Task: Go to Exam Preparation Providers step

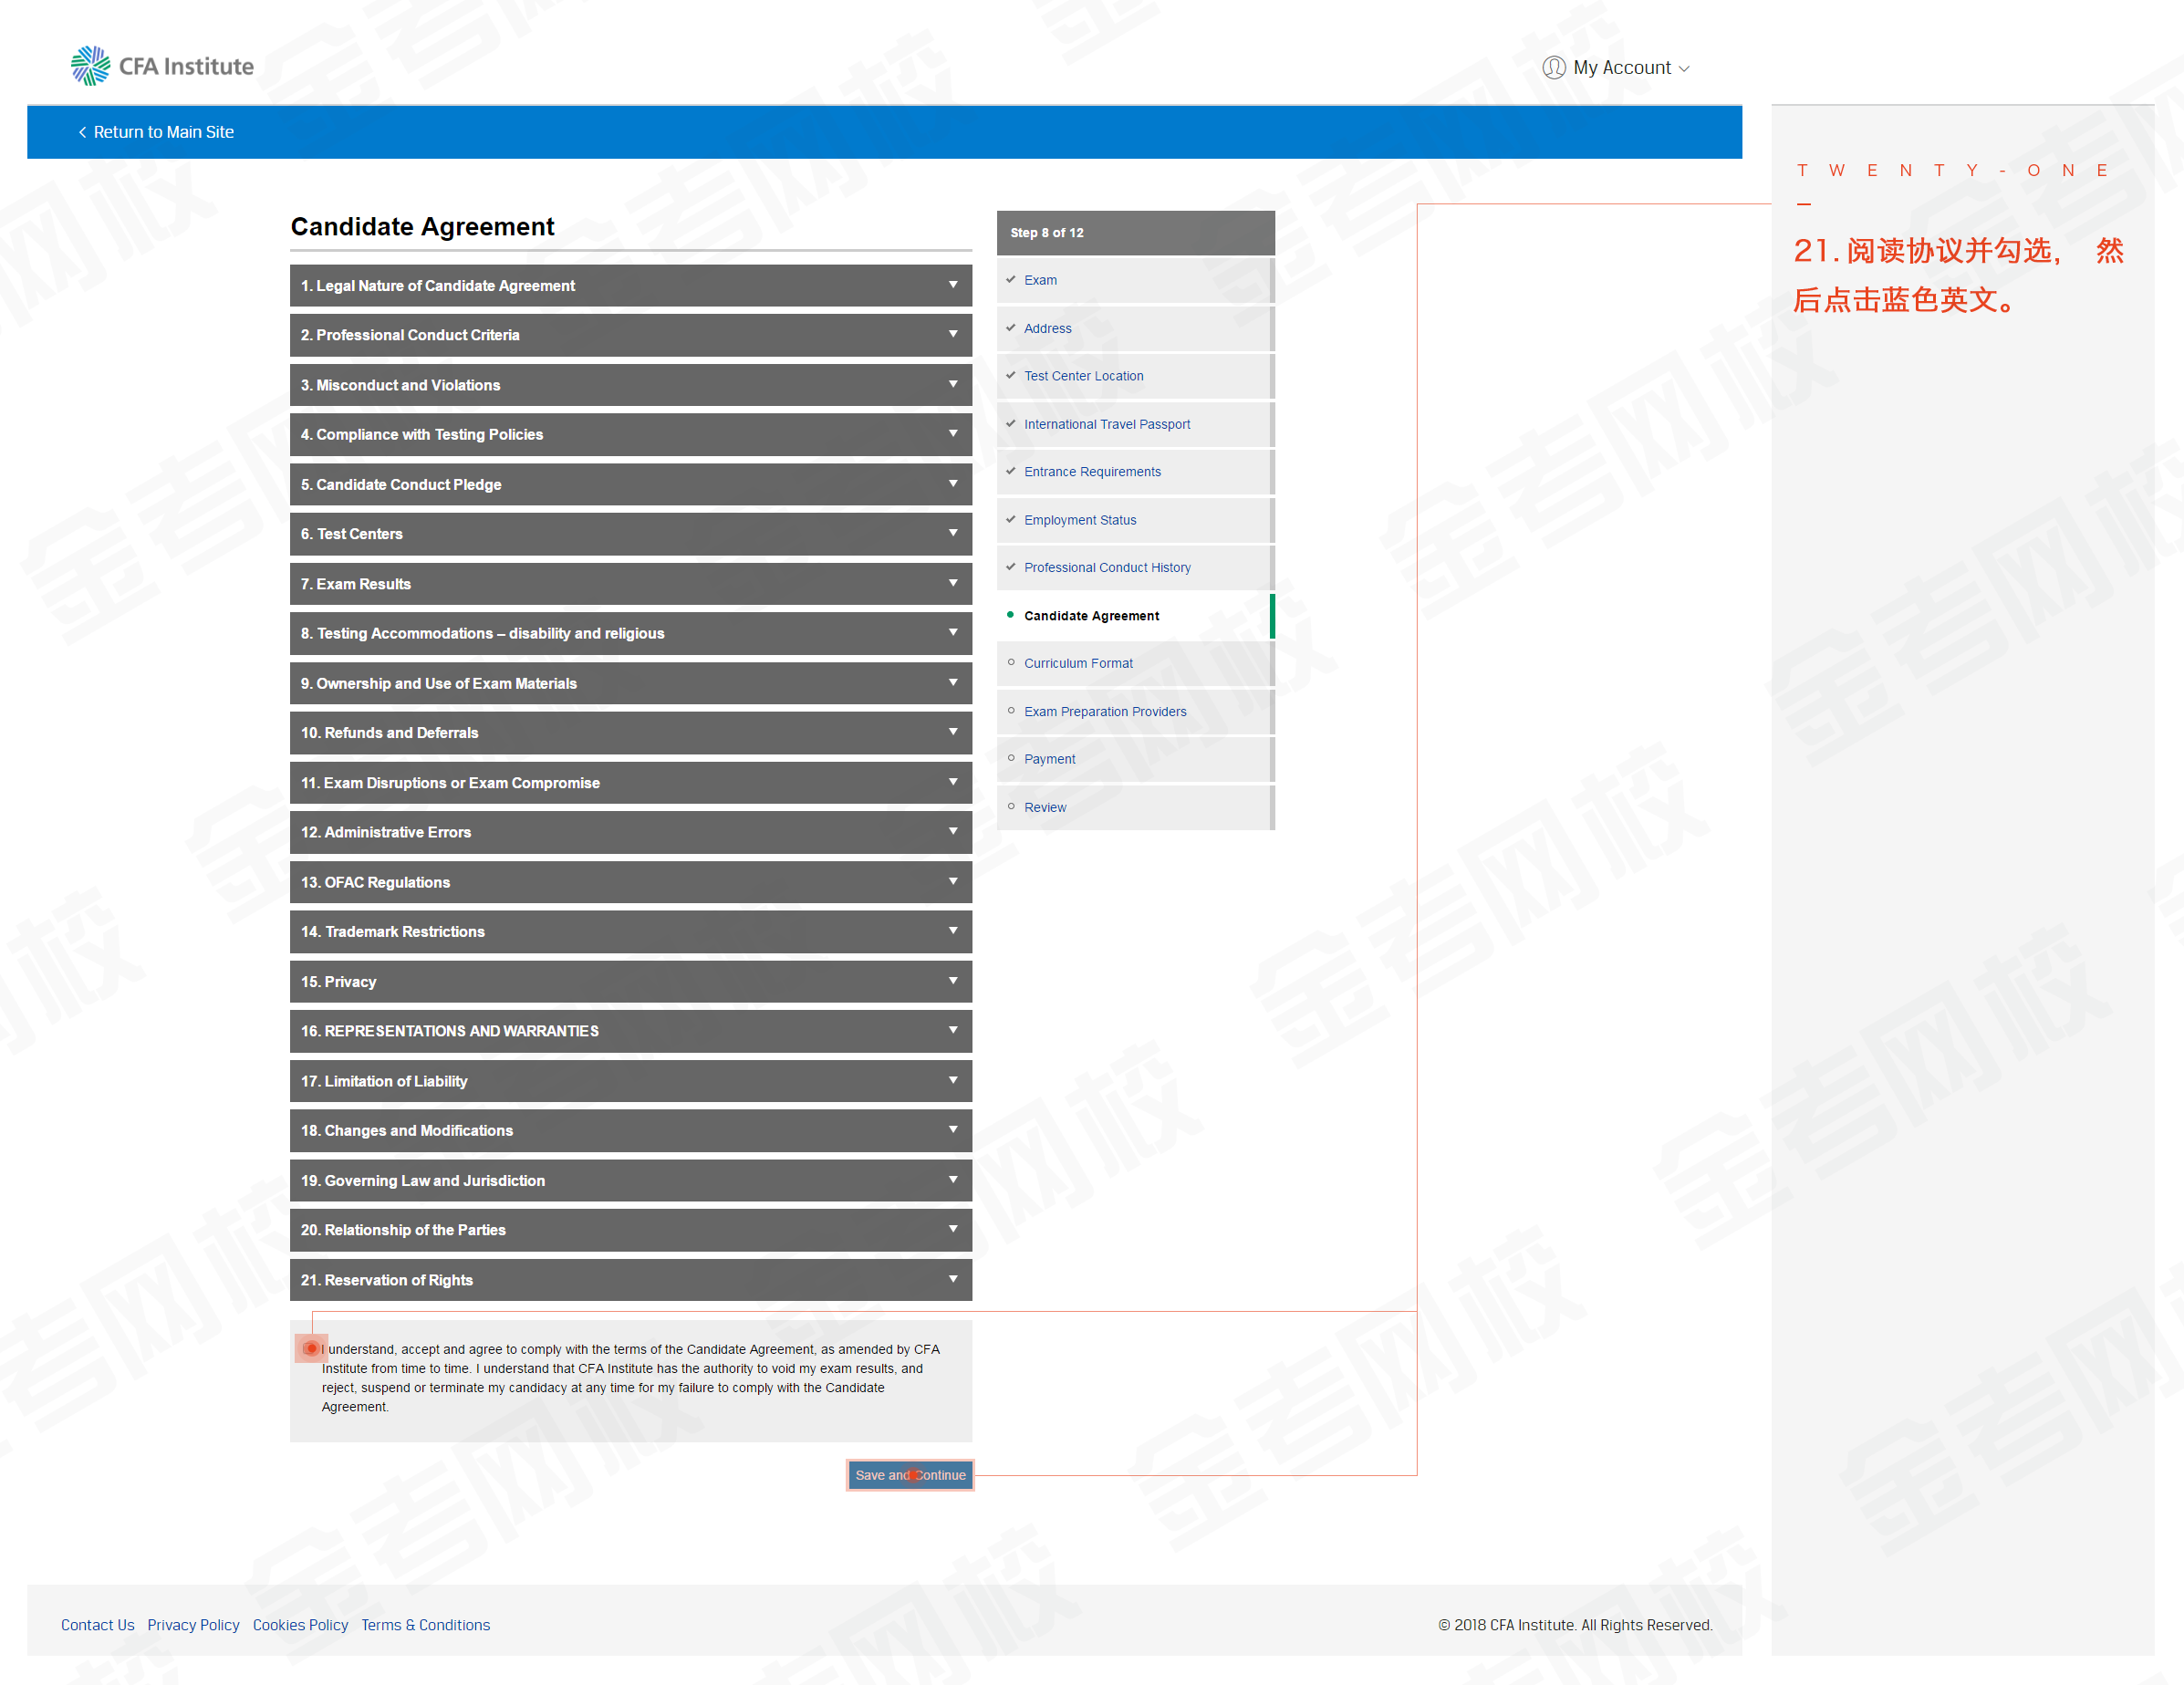Action: 1134,711
